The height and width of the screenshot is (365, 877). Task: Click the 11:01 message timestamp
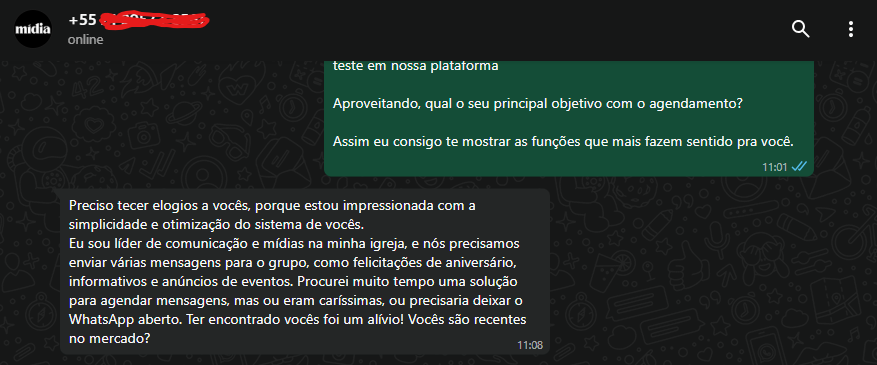(775, 167)
